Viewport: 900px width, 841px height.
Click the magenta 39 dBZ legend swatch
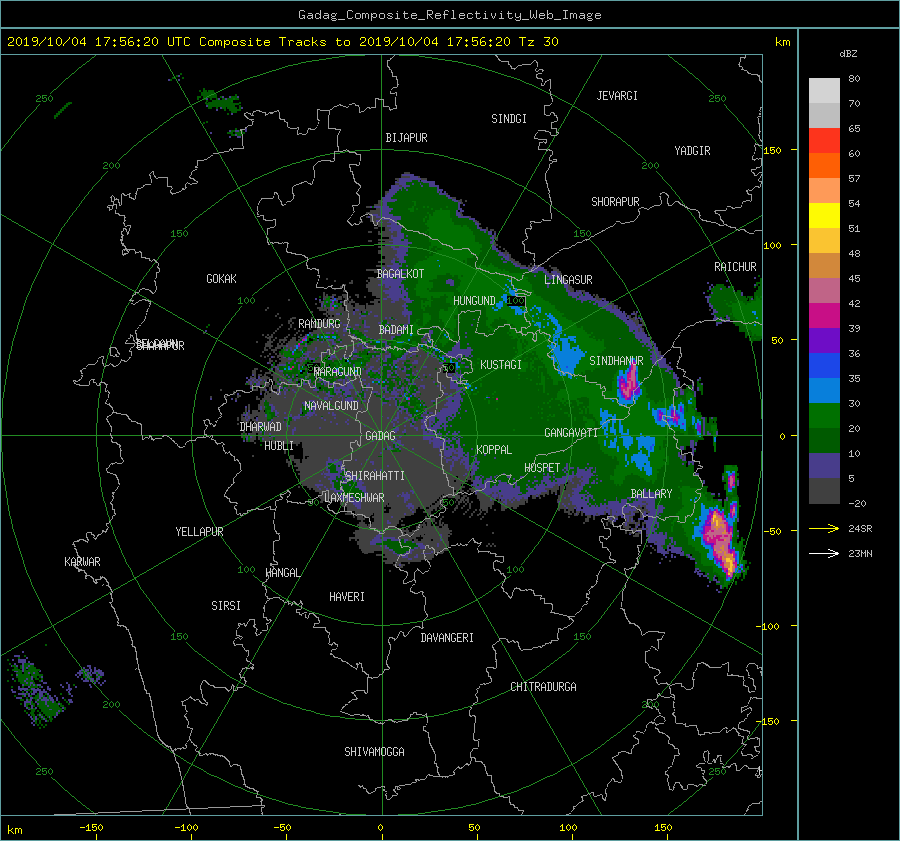824,316
